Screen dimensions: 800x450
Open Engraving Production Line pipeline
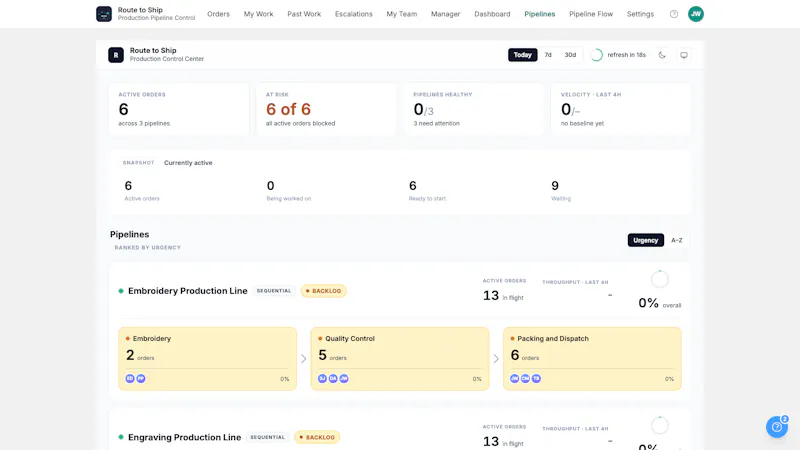tap(184, 437)
